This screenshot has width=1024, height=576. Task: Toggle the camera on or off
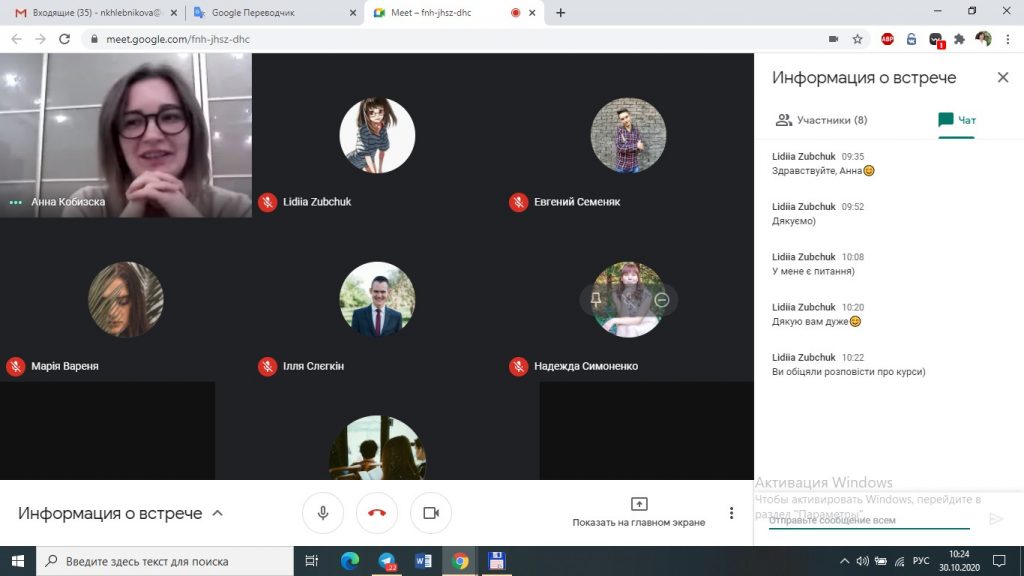point(431,513)
